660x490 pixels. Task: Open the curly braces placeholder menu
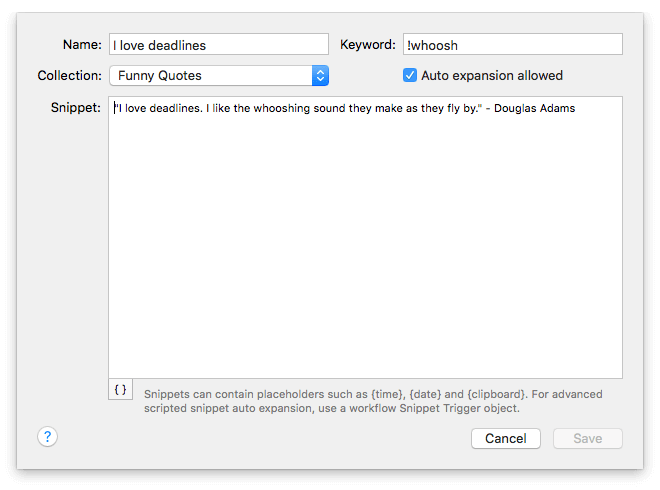pos(120,390)
